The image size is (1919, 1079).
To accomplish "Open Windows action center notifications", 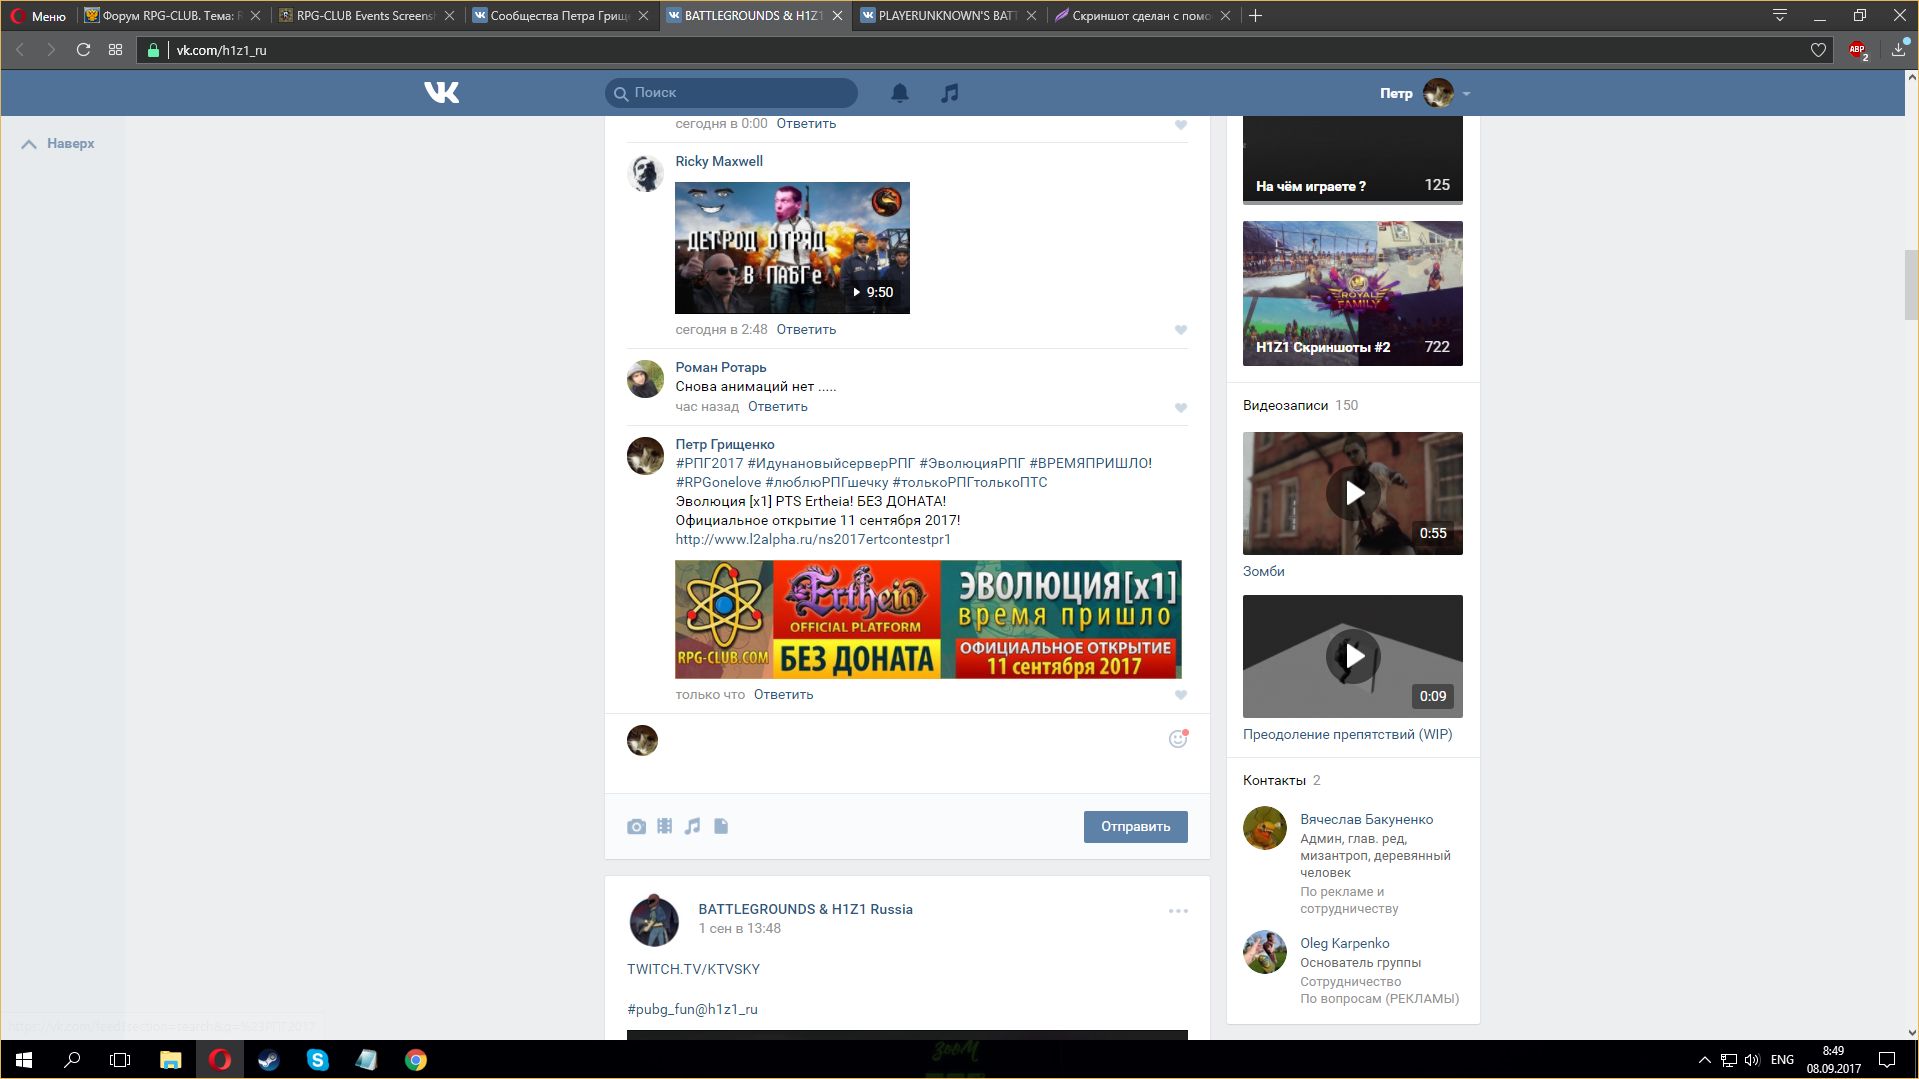I will click(1887, 1060).
